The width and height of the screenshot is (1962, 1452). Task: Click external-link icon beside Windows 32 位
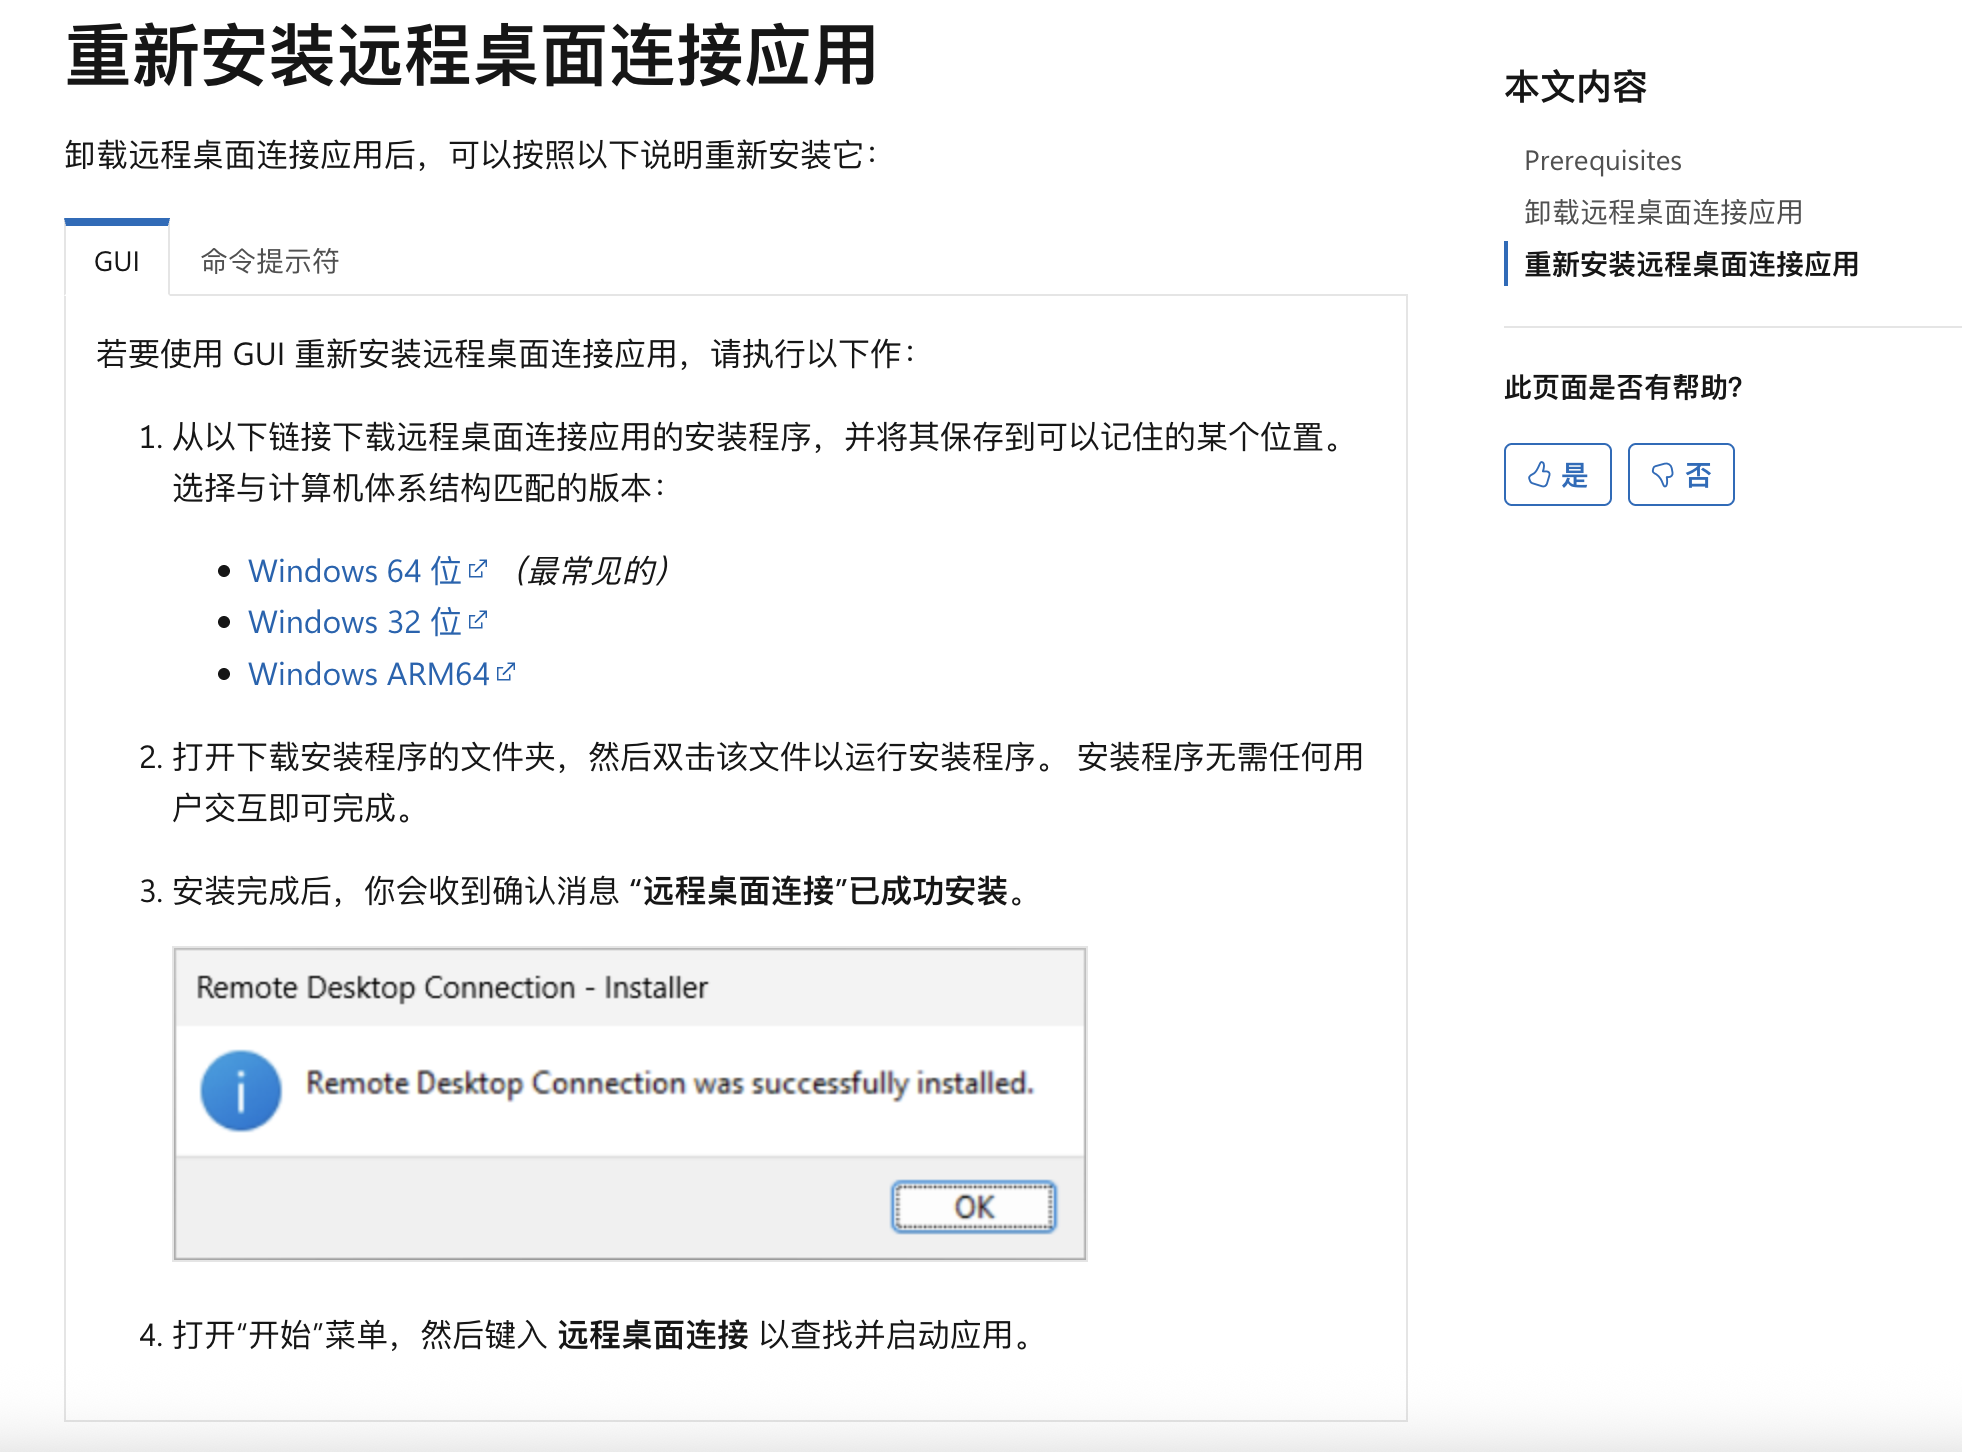[x=478, y=620]
